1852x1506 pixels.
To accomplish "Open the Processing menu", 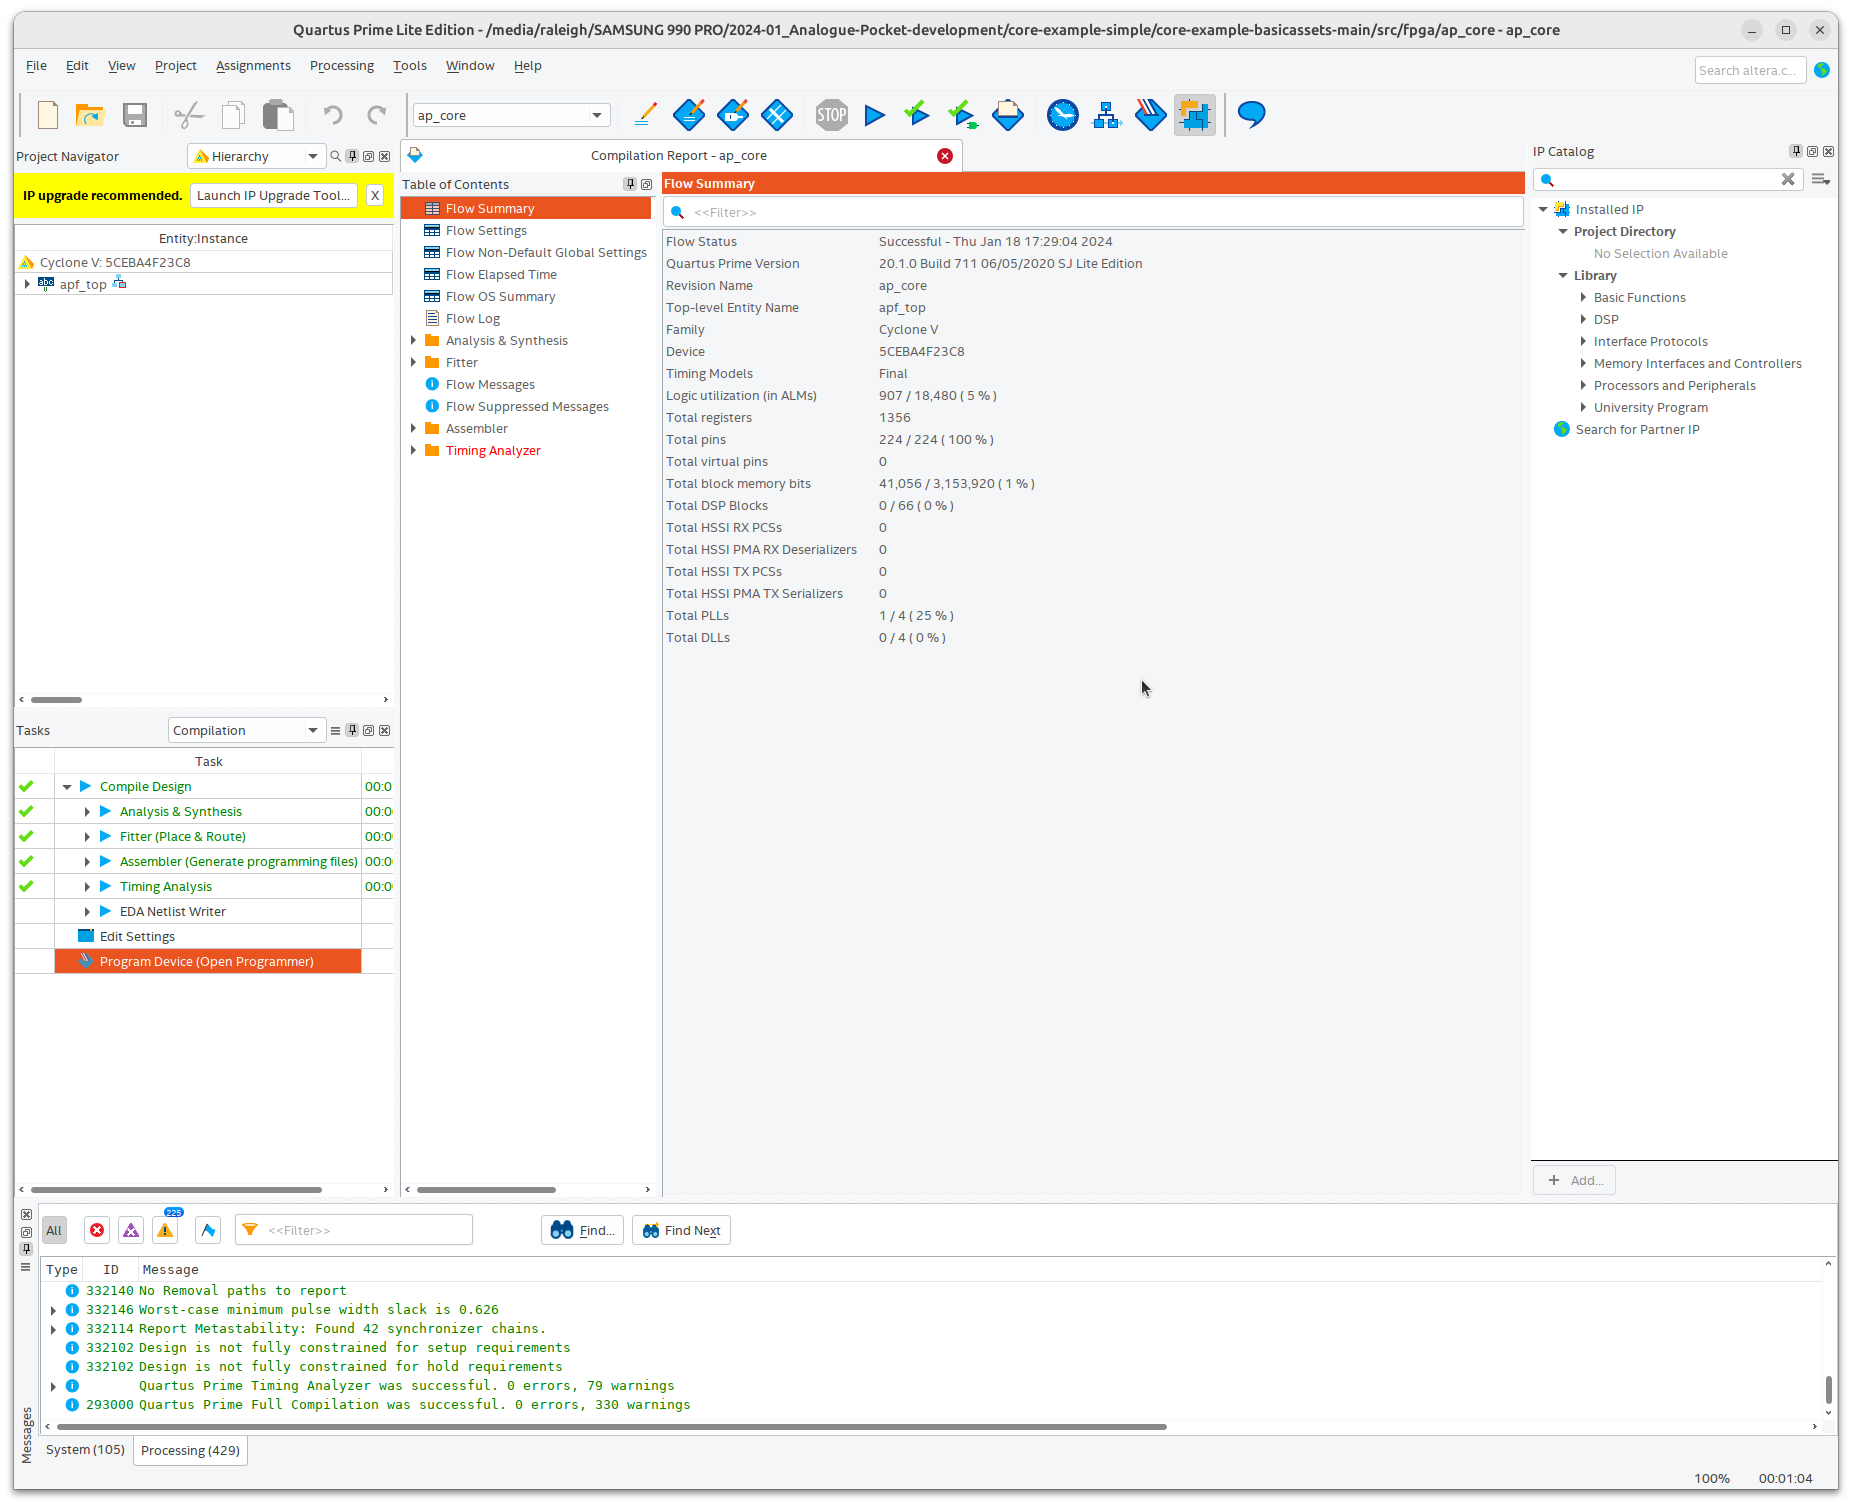I will (342, 66).
